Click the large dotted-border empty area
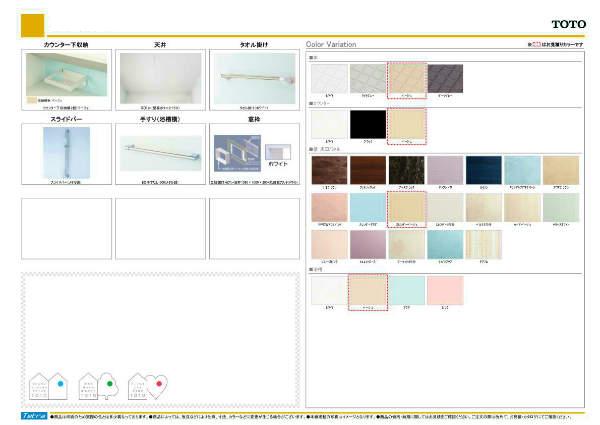 [160, 320]
